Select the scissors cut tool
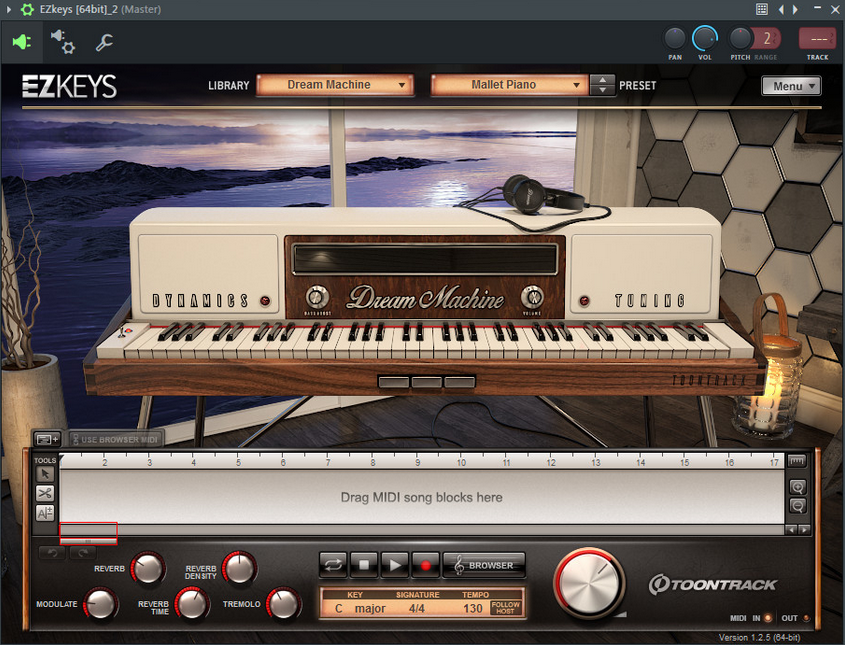845x645 pixels. click(45, 494)
